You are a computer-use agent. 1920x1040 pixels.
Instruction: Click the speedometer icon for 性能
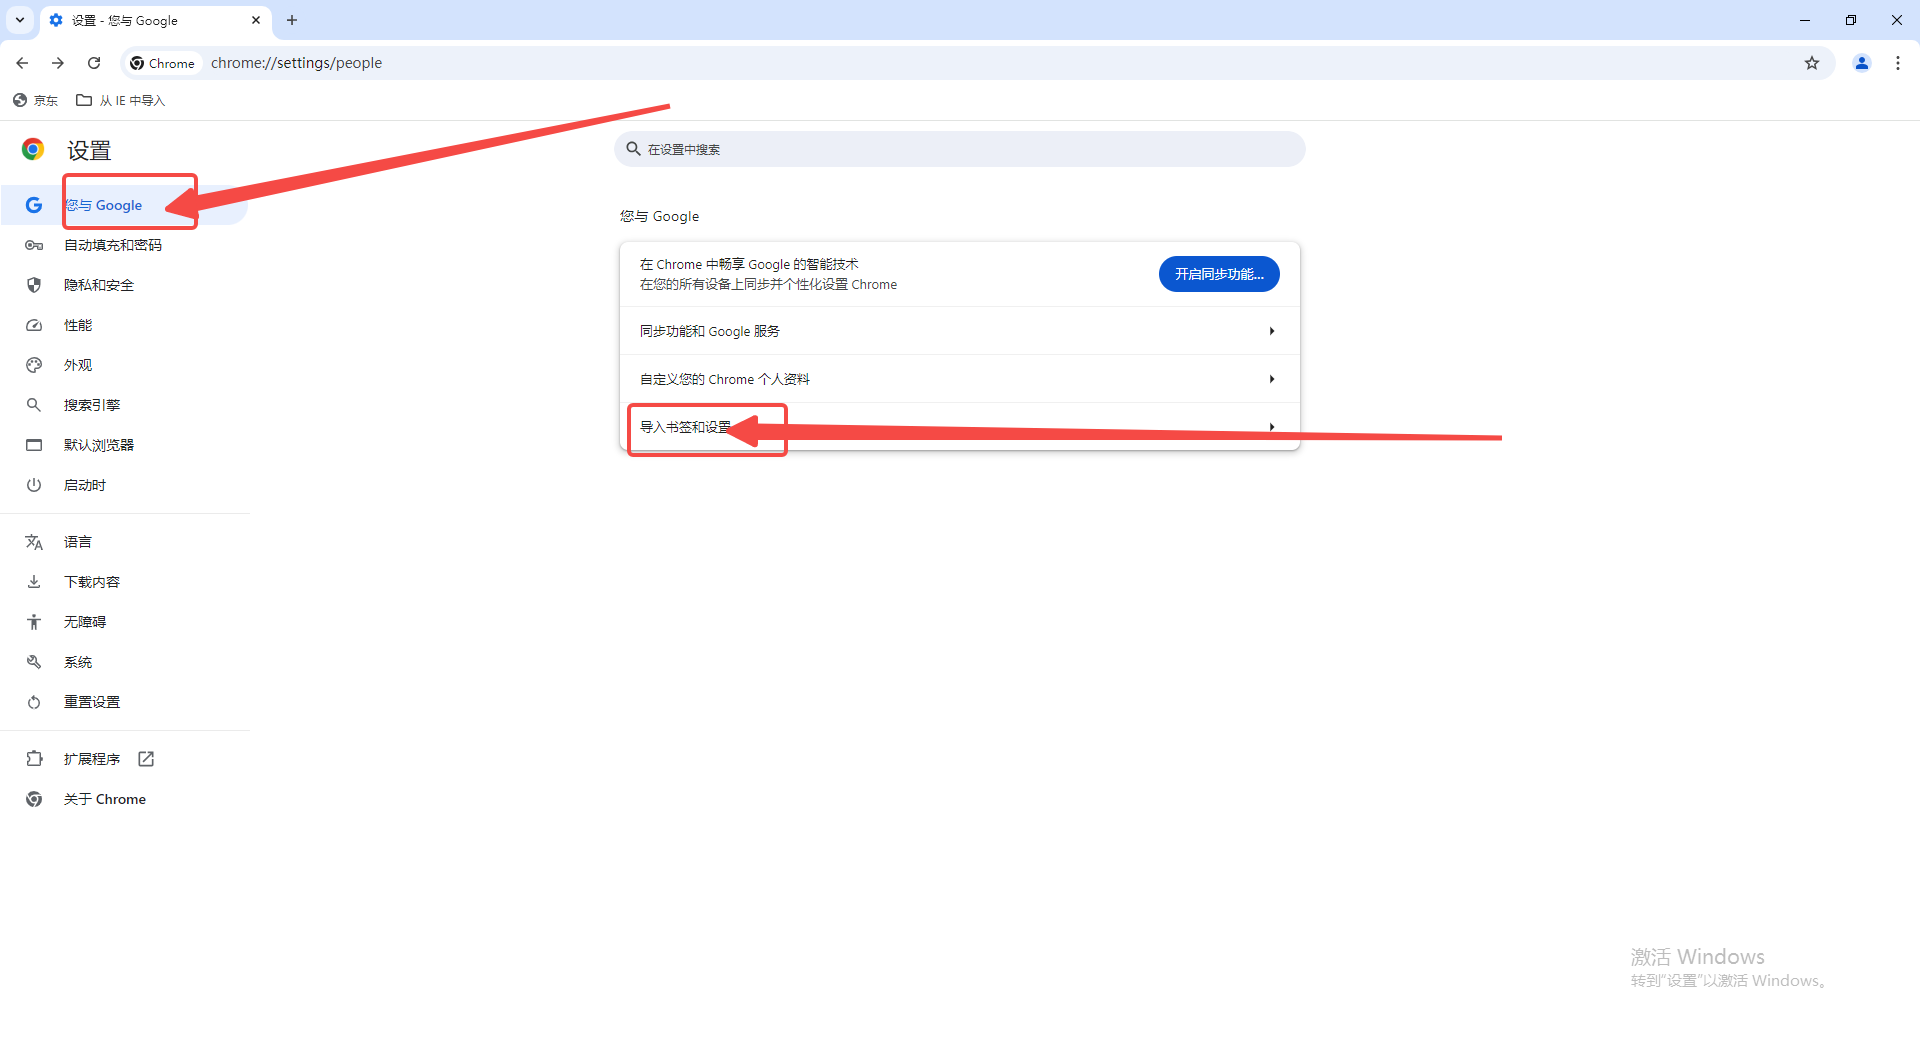pos(34,325)
